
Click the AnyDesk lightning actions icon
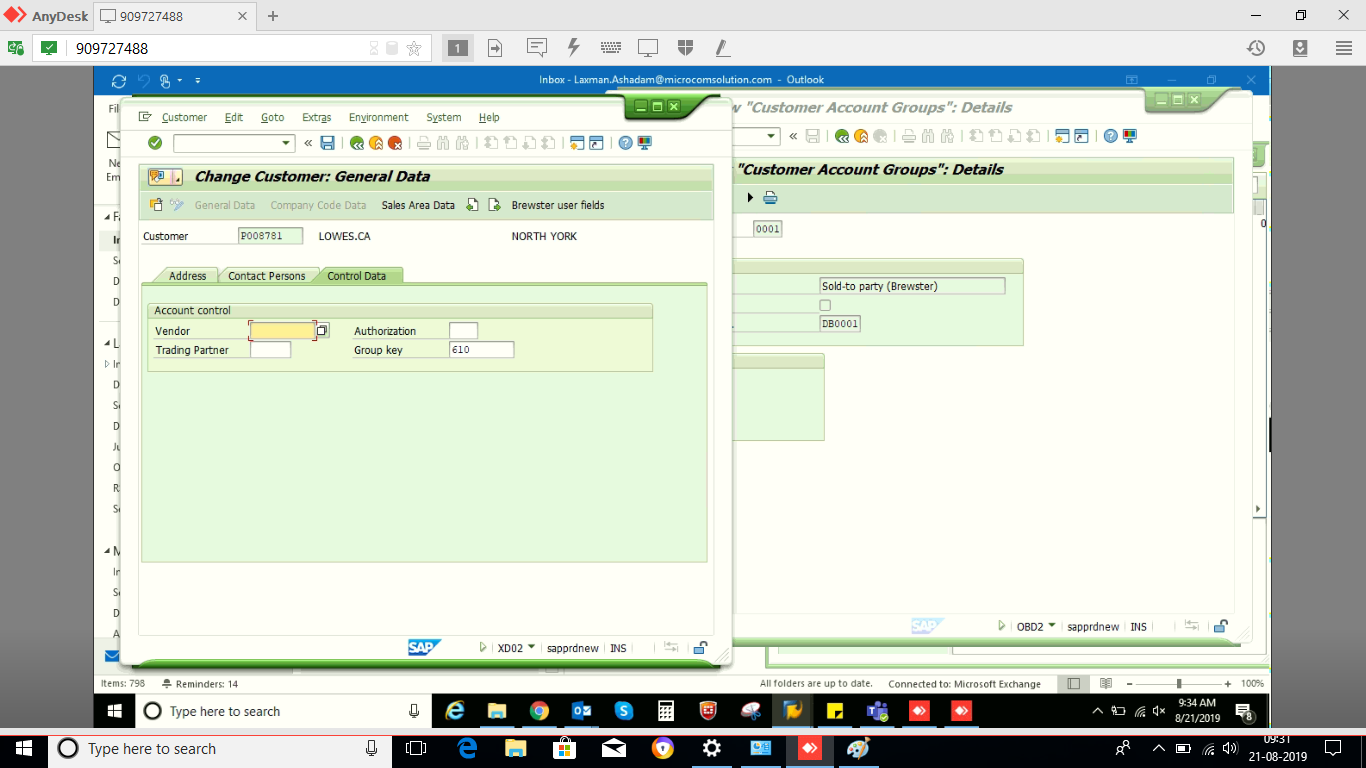pos(574,48)
